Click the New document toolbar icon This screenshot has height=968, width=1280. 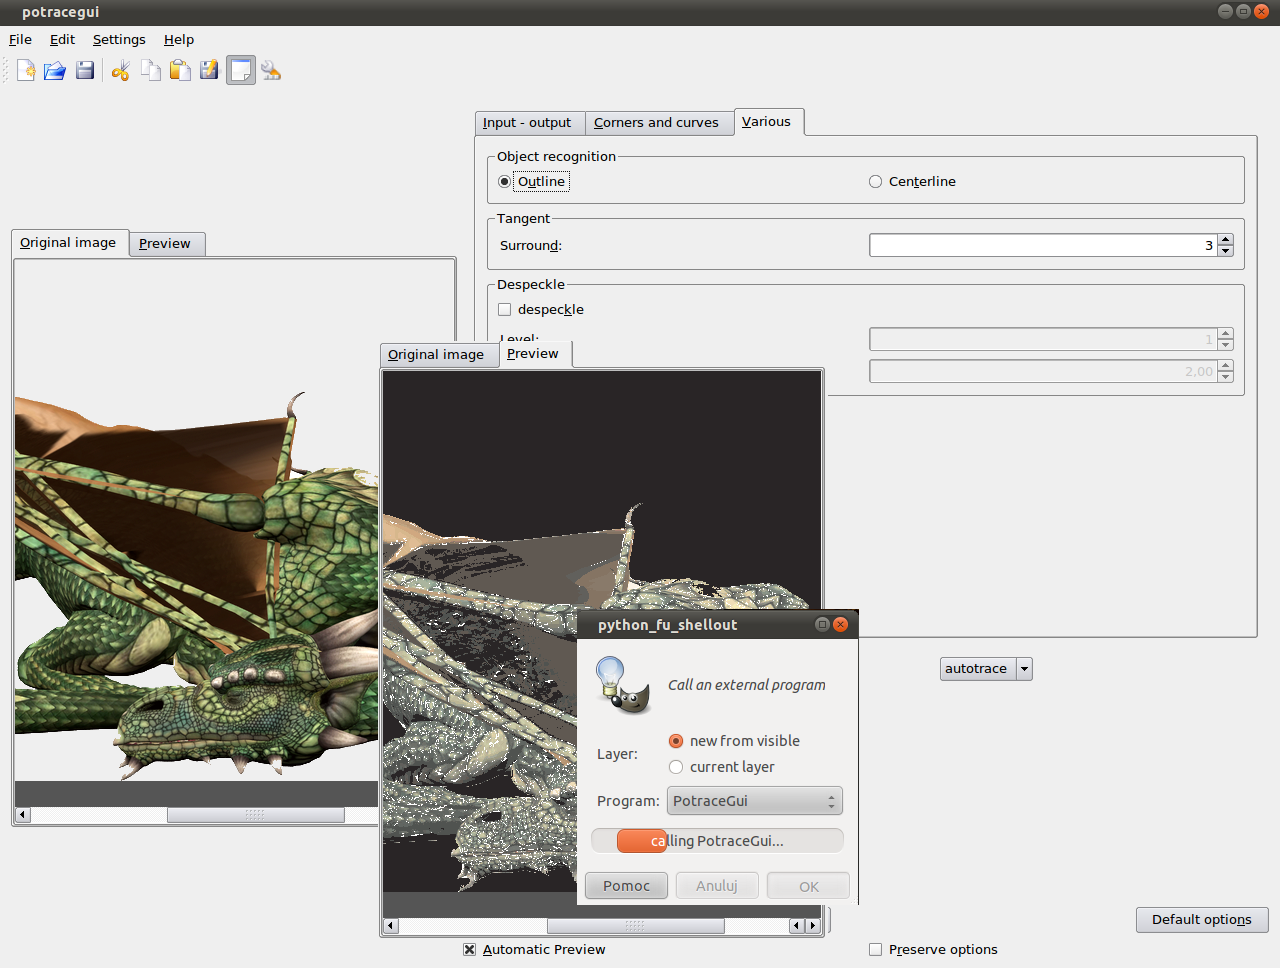[x=26, y=70]
